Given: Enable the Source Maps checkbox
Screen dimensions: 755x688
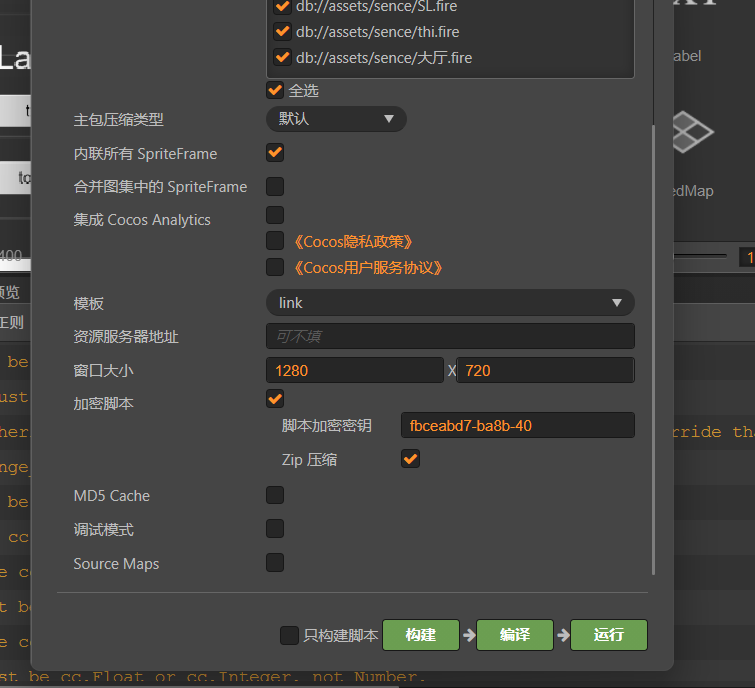Looking at the screenshot, I should pos(275,562).
